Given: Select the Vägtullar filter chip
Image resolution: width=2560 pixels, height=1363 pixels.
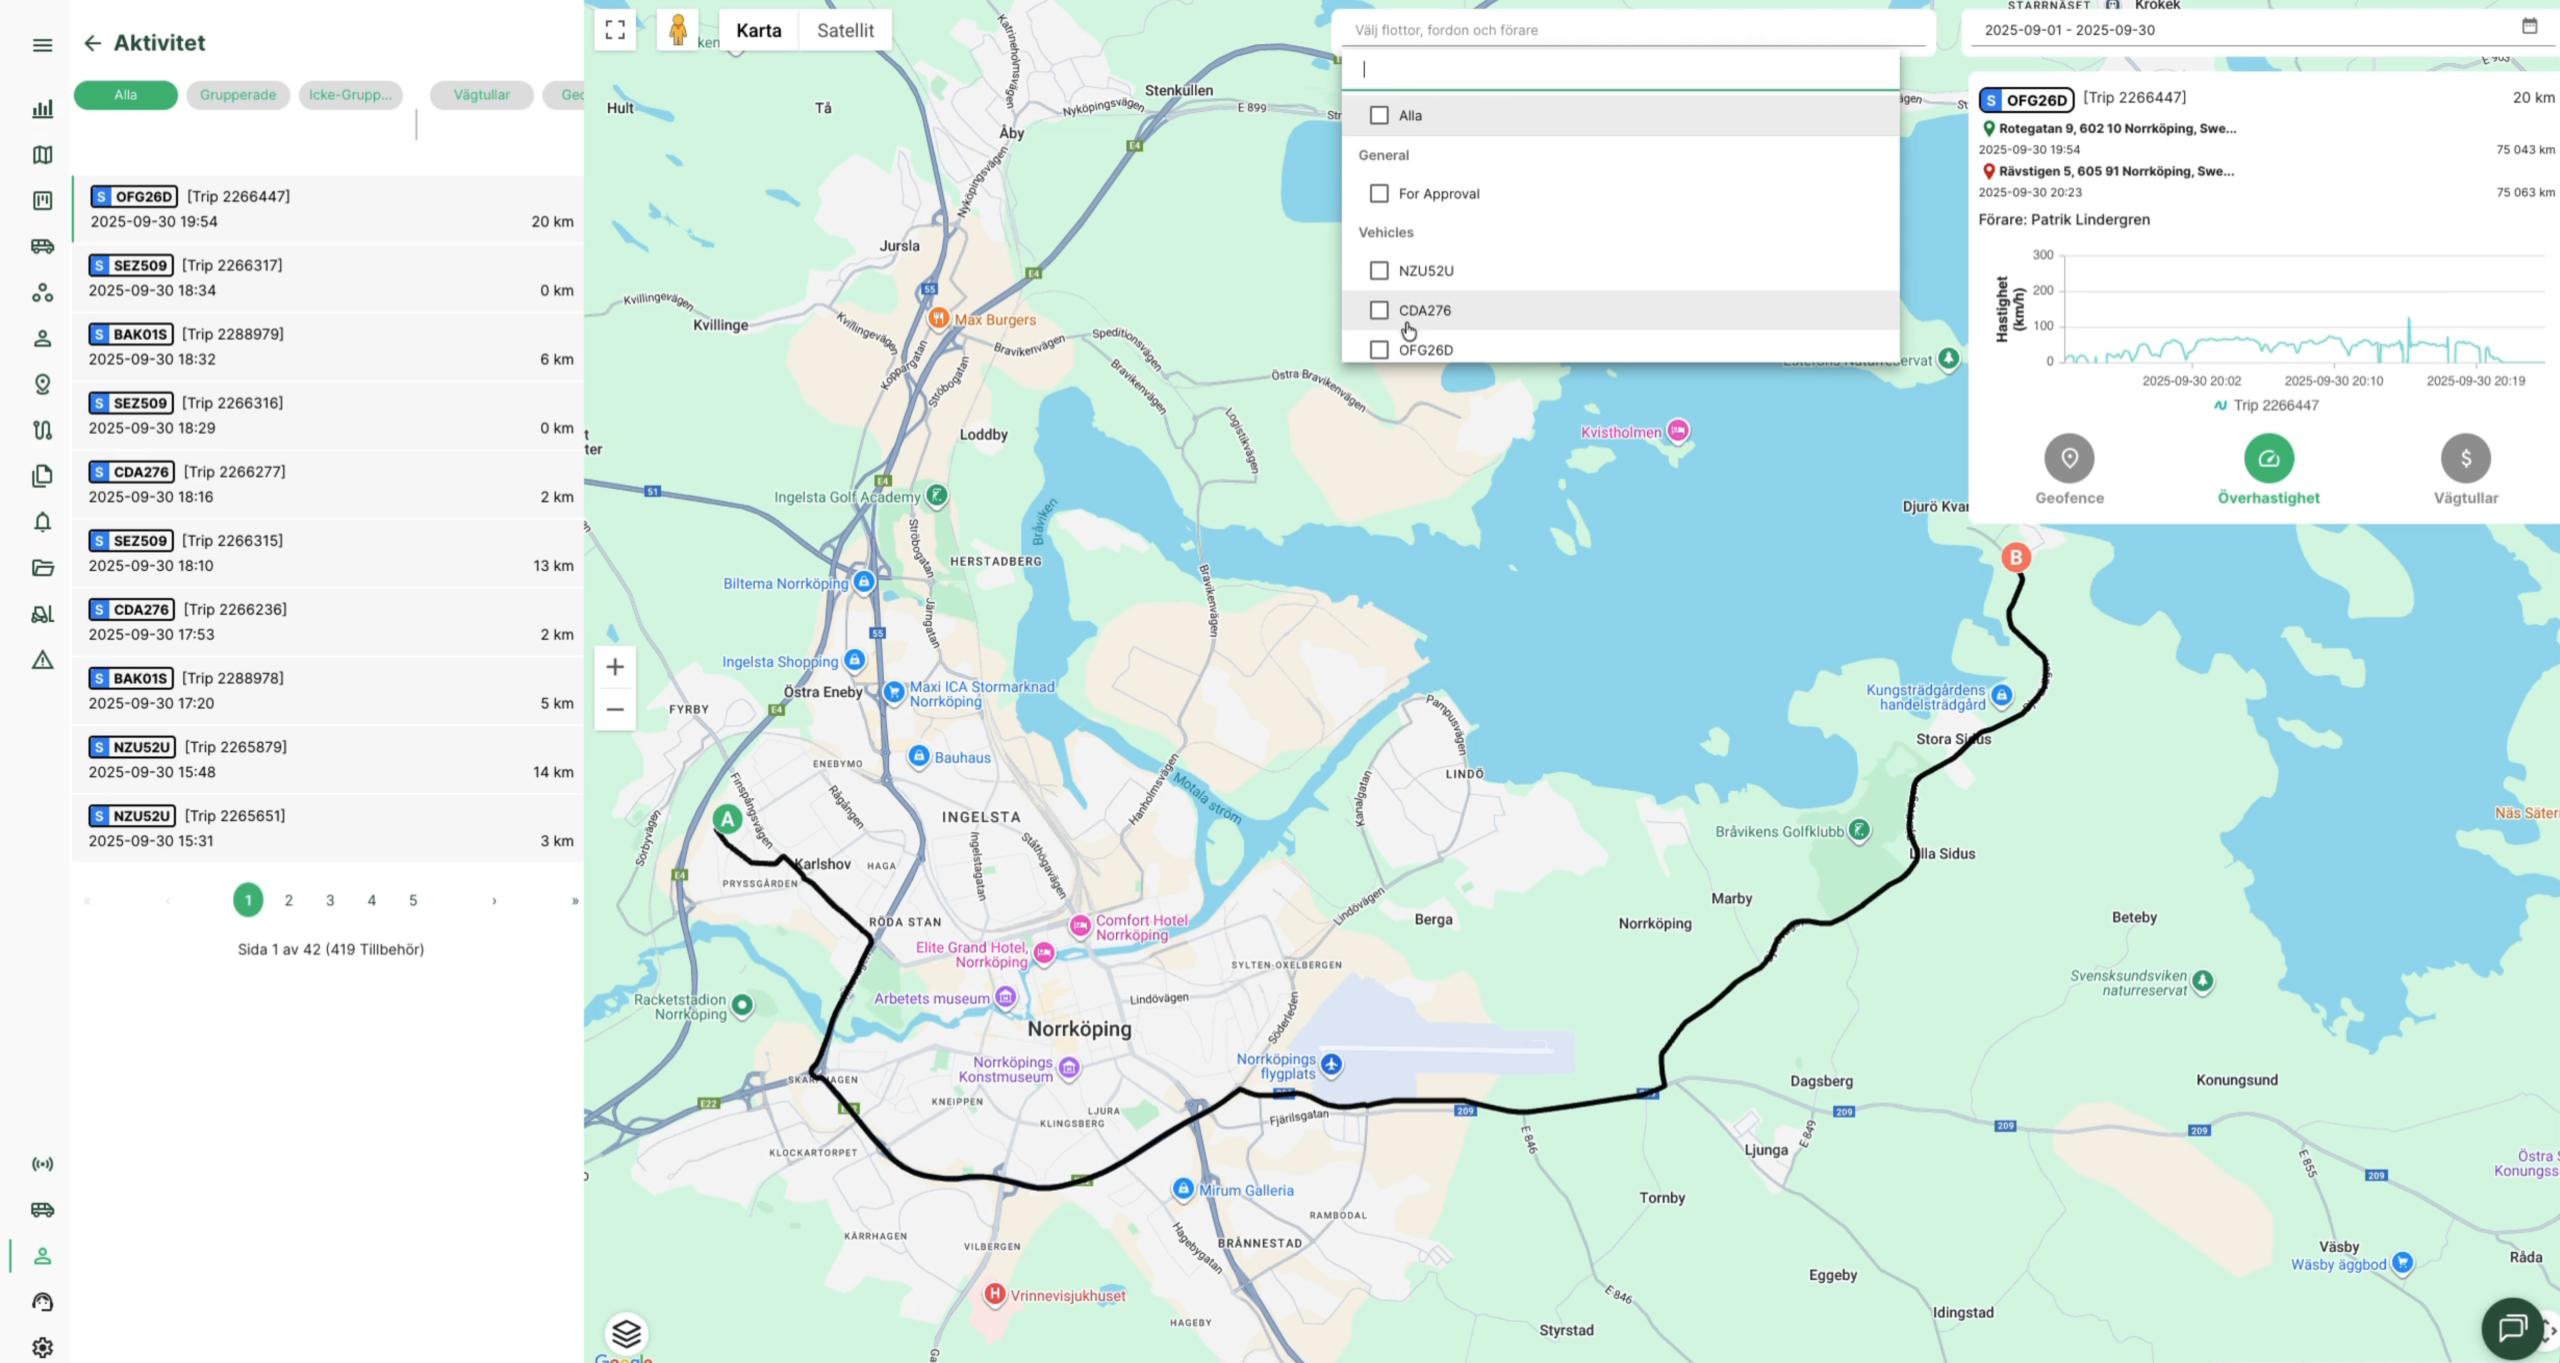Looking at the screenshot, I should tap(482, 95).
